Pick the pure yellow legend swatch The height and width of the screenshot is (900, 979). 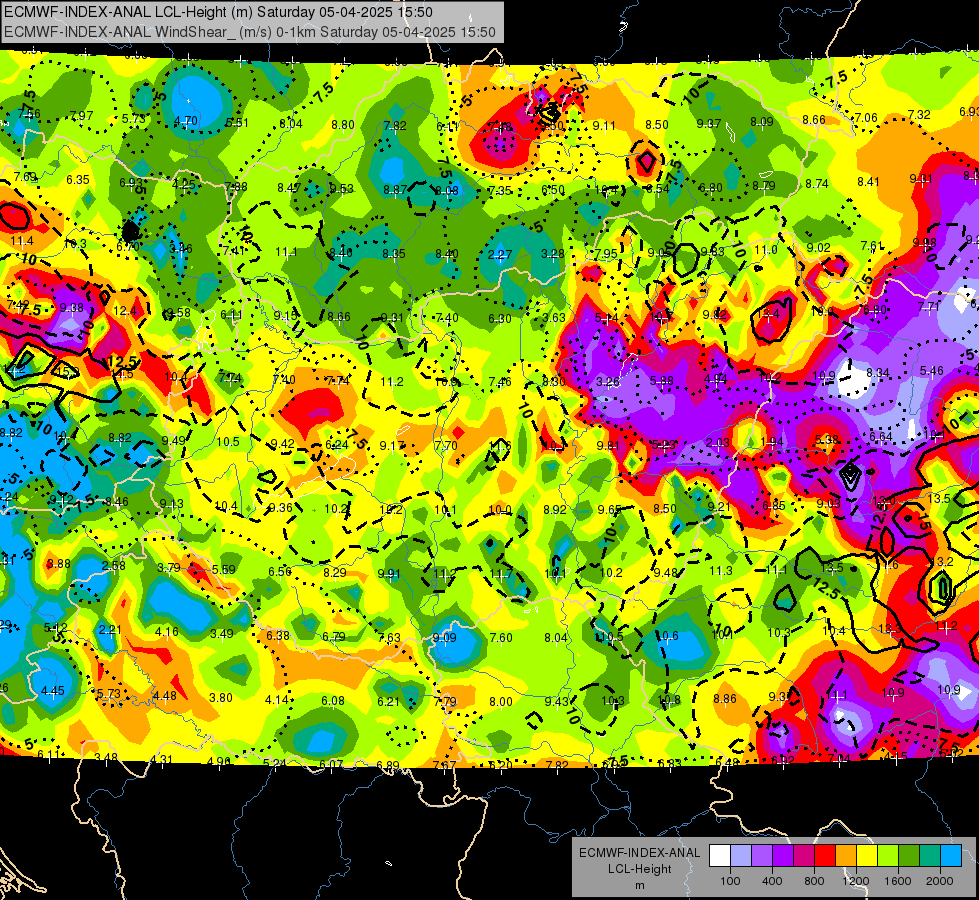[x=867, y=856]
